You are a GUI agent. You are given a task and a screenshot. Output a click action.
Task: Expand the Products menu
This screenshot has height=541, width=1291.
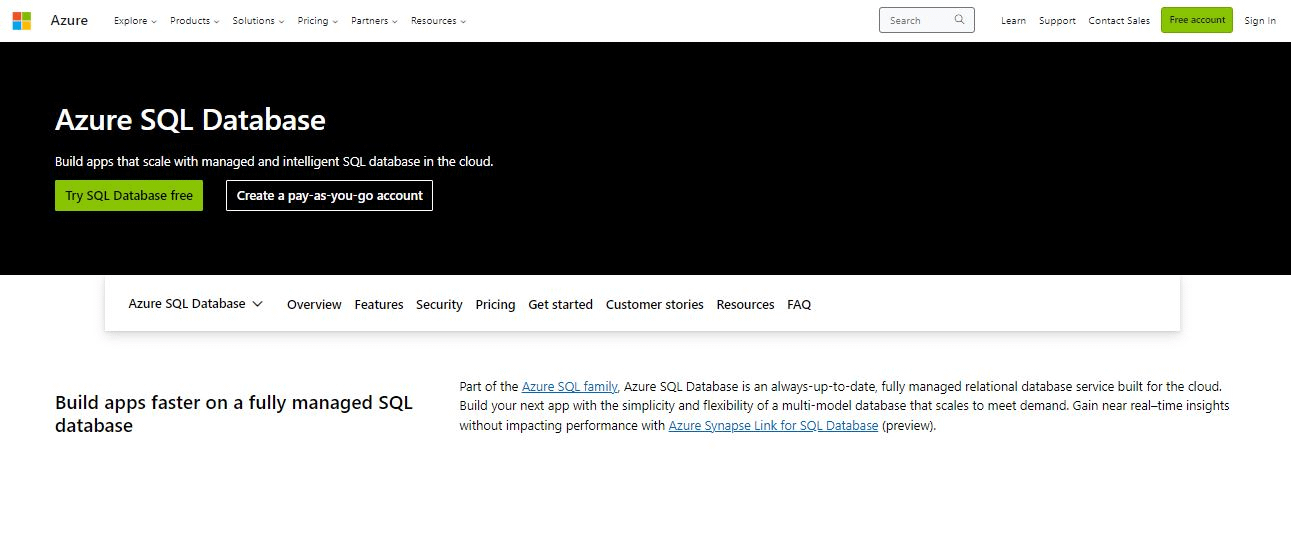pyautogui.click(x=194, y=20)
